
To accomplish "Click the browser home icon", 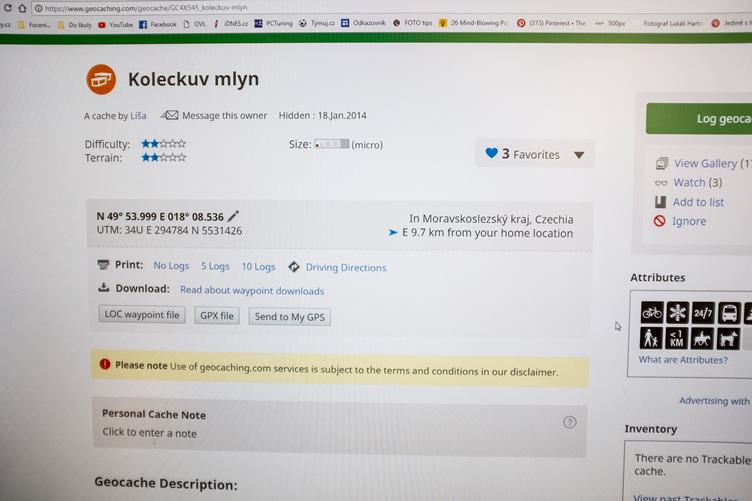I will click(x=22, y=8).
